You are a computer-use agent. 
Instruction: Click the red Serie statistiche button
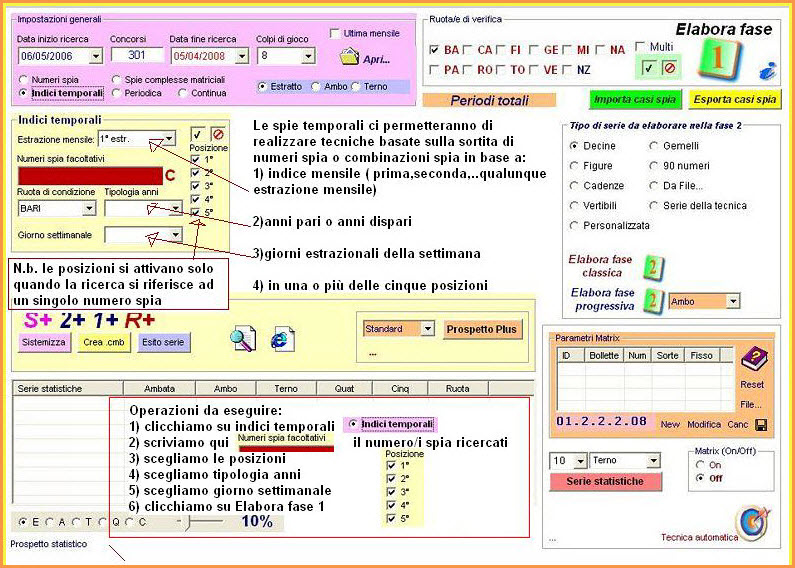point(605,481)
